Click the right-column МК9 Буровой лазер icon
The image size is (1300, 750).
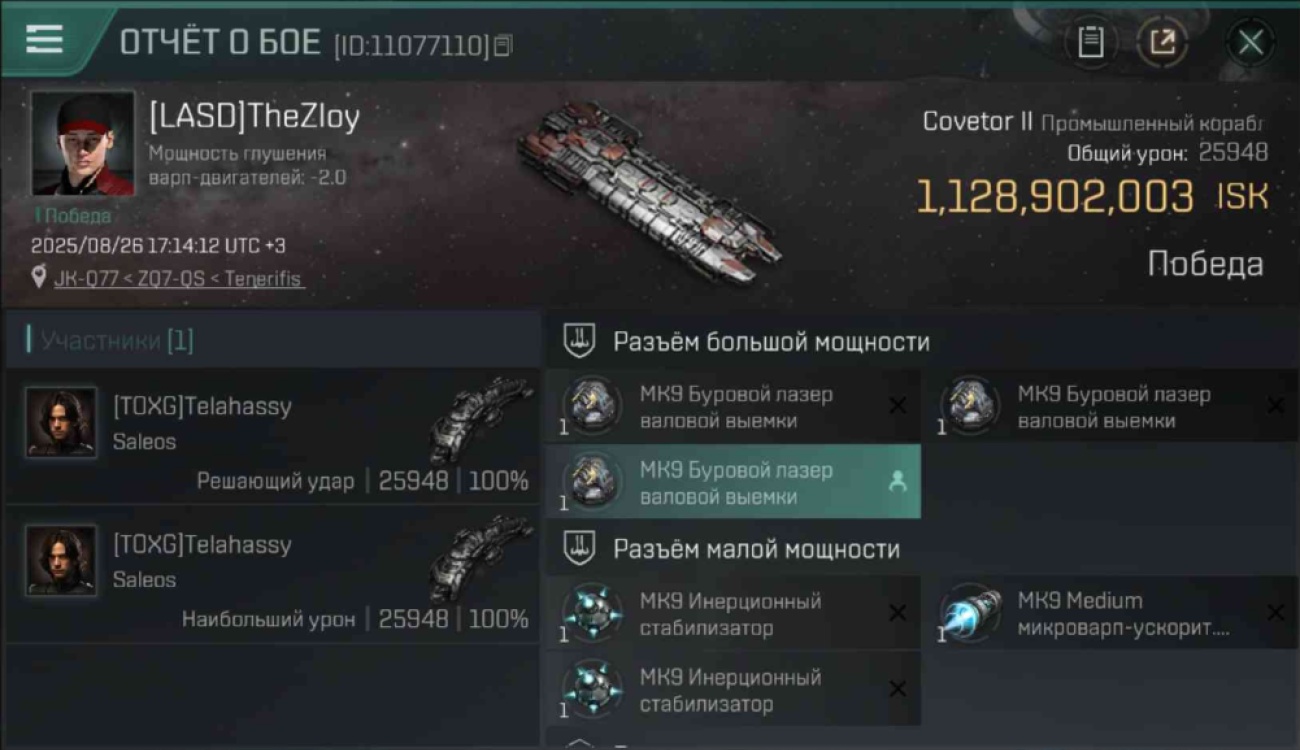click(x=969, y=406)
